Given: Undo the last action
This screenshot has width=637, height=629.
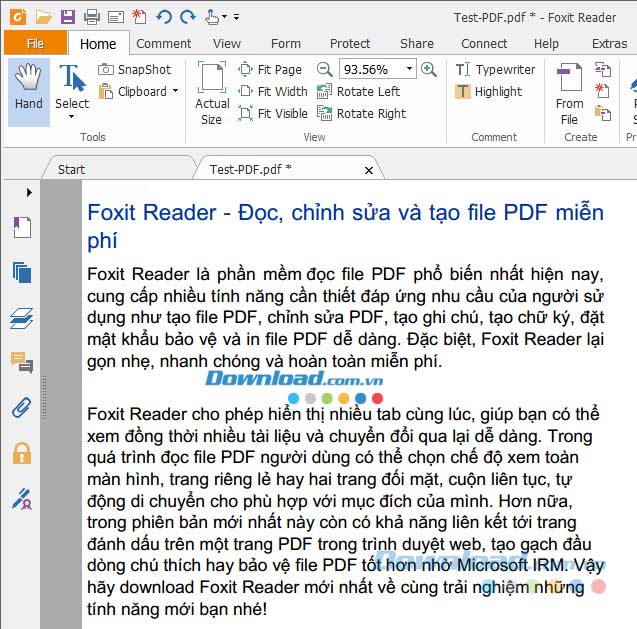Looking at the screenshot, I should tap(164, 17).
